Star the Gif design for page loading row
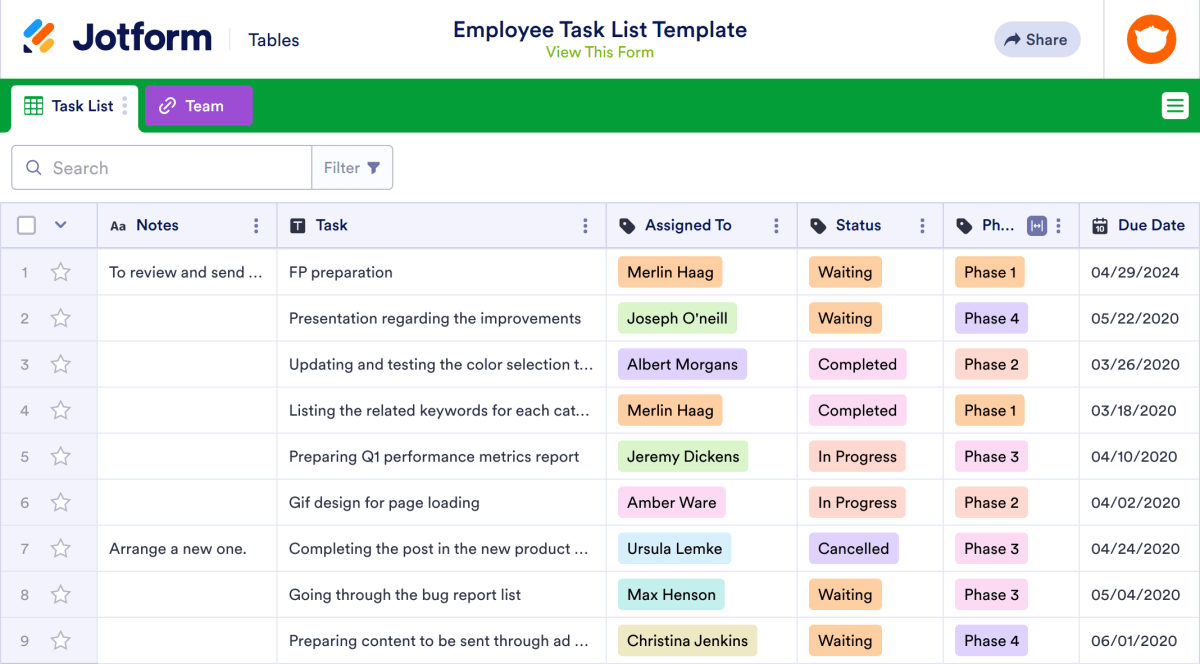This screenshot has width=1200, height=664. point(60,502)
